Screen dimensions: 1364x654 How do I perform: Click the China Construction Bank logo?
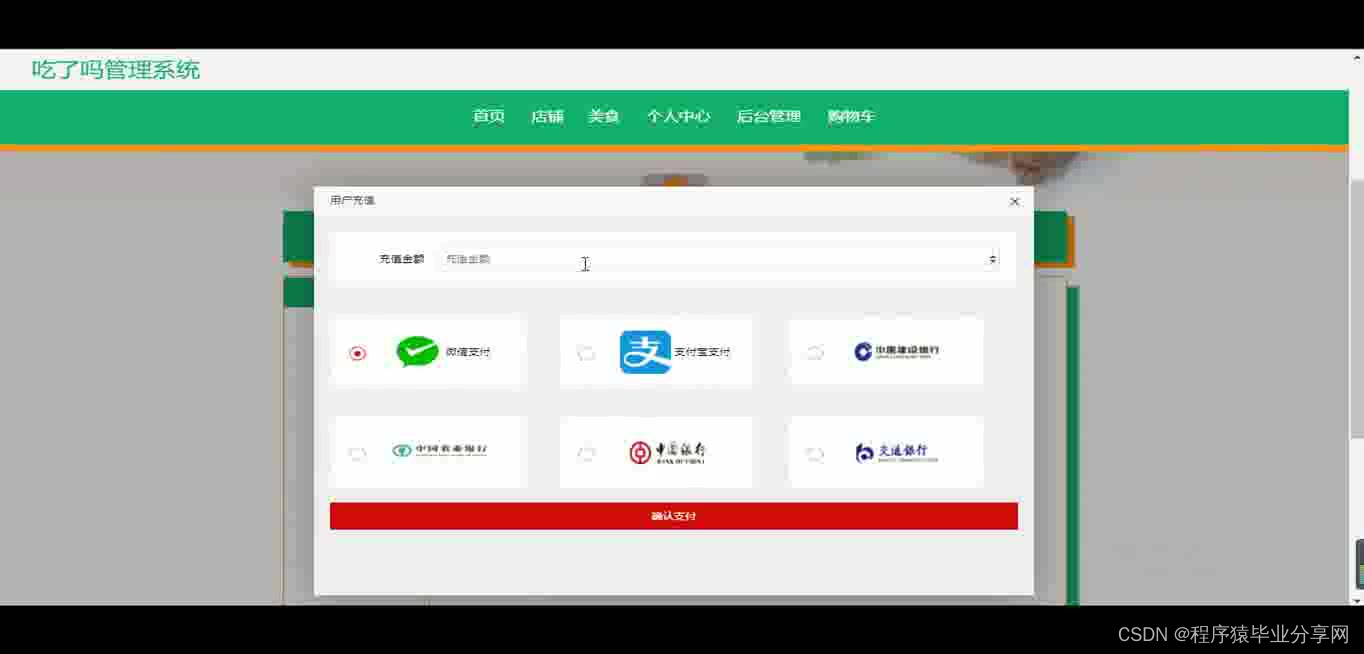pyautogui.click(x=897, y=351)
